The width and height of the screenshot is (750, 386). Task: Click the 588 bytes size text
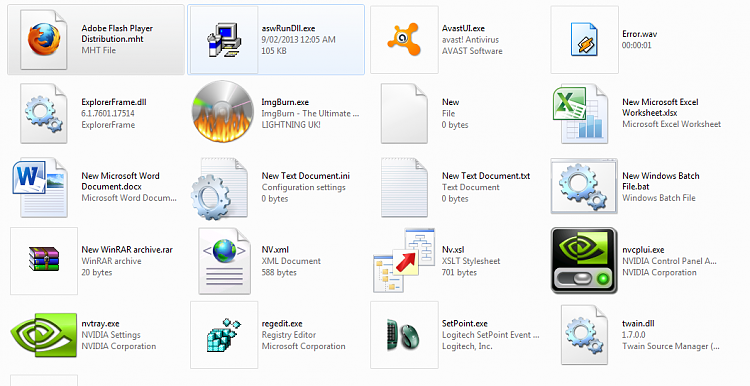[x=279, y=272]
